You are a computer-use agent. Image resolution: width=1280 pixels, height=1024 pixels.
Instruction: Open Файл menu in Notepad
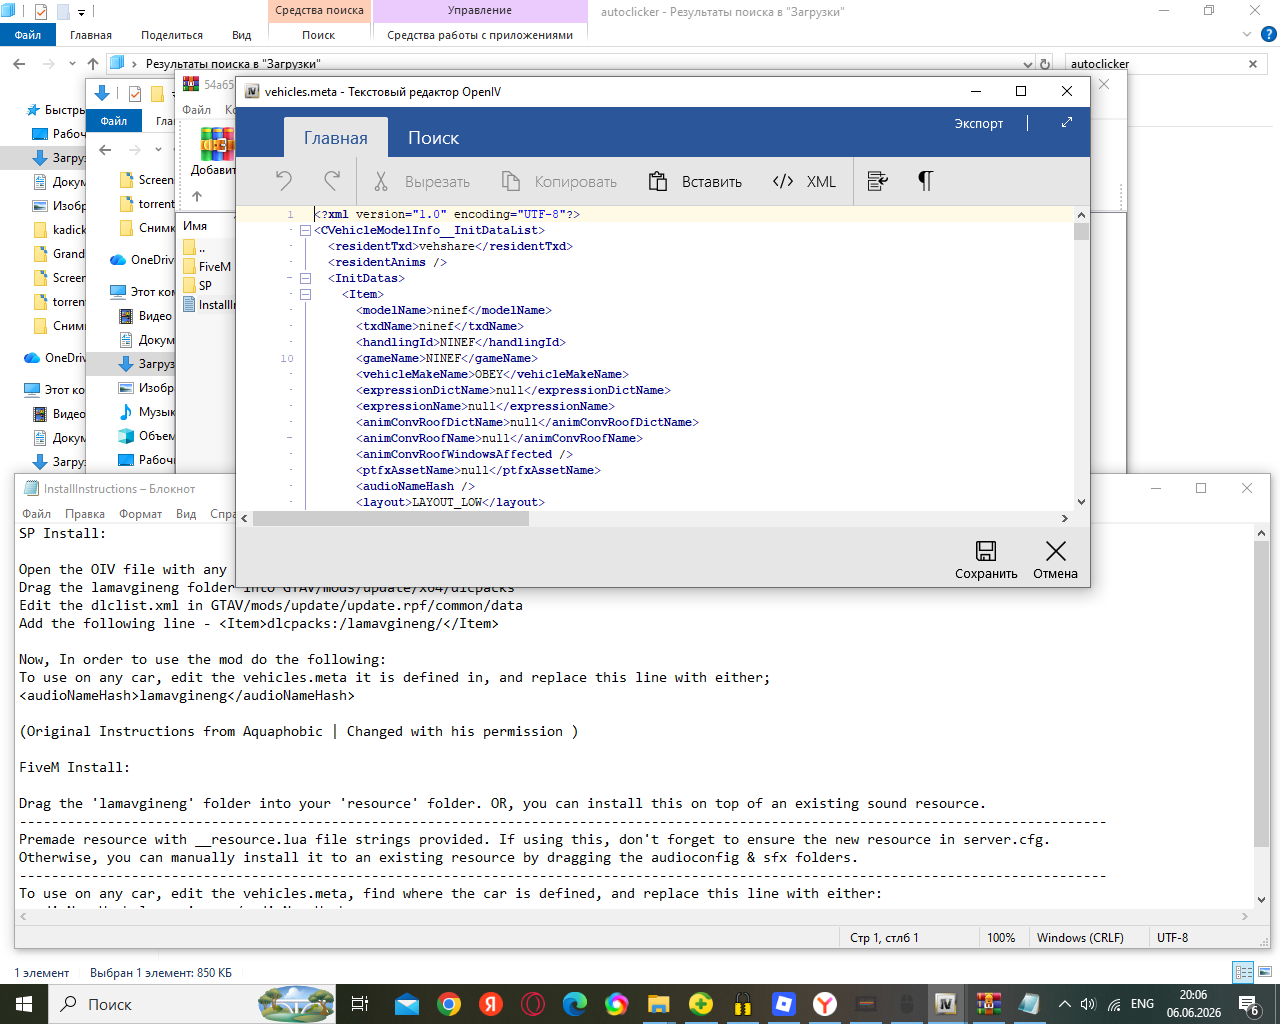click(x=37, y=514)
